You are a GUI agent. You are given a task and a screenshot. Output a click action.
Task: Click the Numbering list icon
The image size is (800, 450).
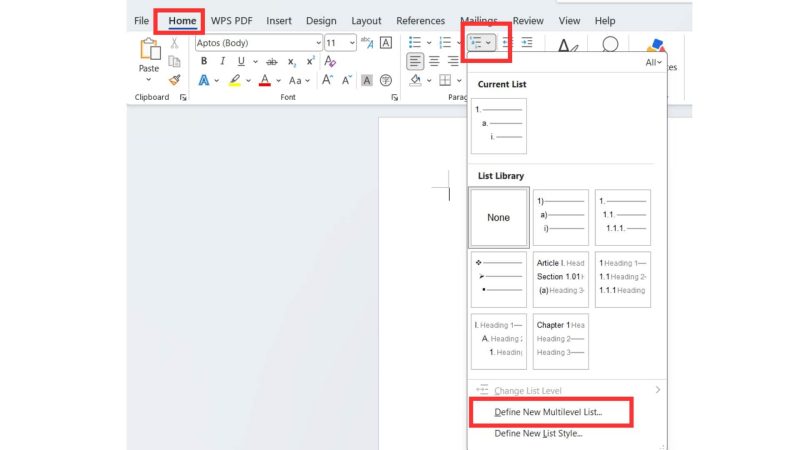point(445,42)
